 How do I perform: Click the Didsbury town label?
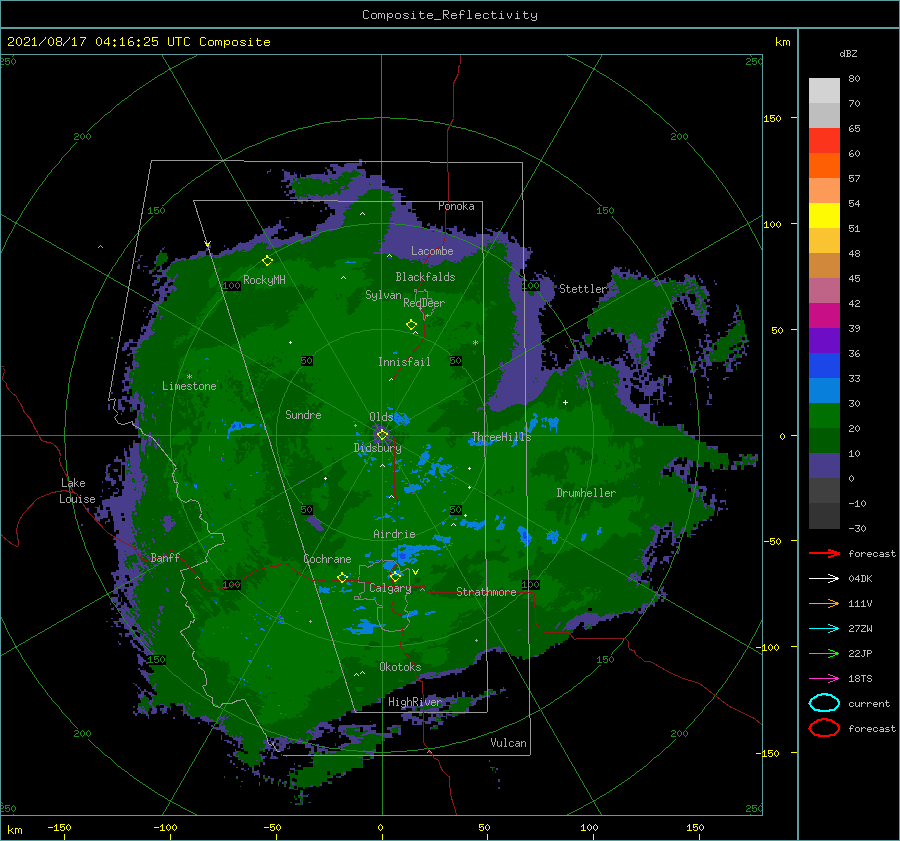[x=378, y=448]
